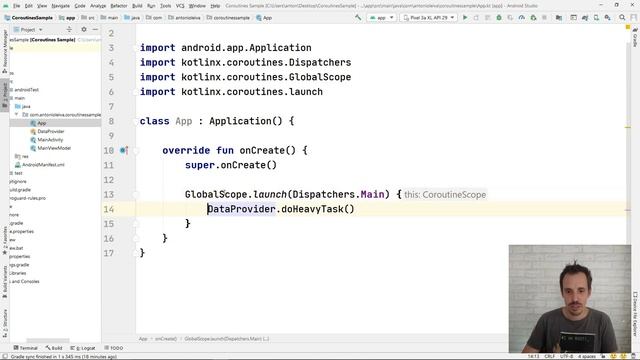Screen dimensions: 640x360
Task: Collapse code fold at class App line 8
Action: 136,121
